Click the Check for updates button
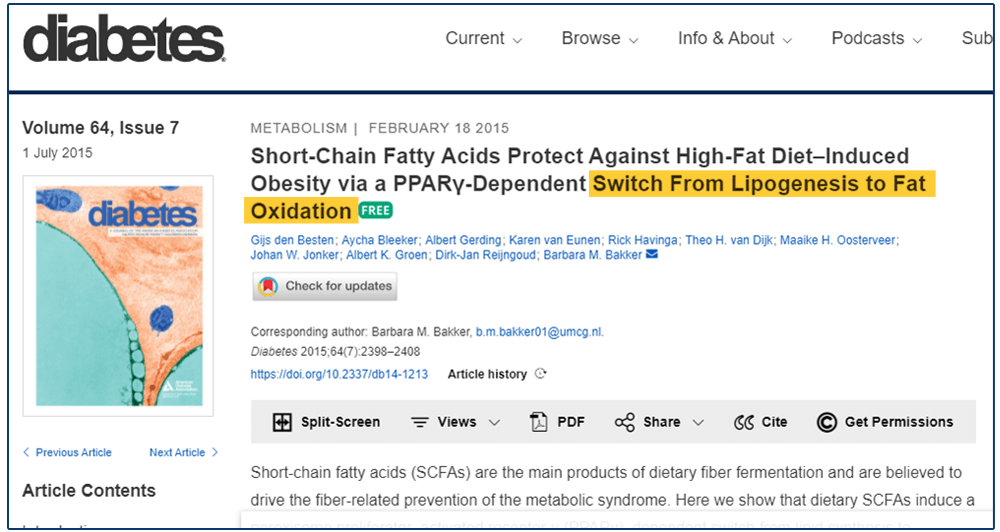Viewport: 1000px width, 532px height. tap(325, 286)
